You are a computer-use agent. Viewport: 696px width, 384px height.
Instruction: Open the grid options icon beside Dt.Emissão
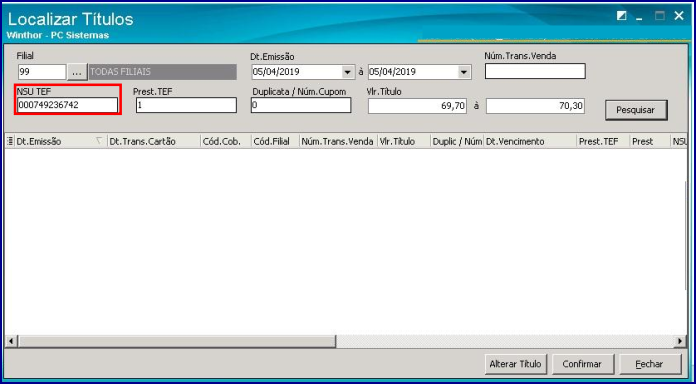coord(10,142)
